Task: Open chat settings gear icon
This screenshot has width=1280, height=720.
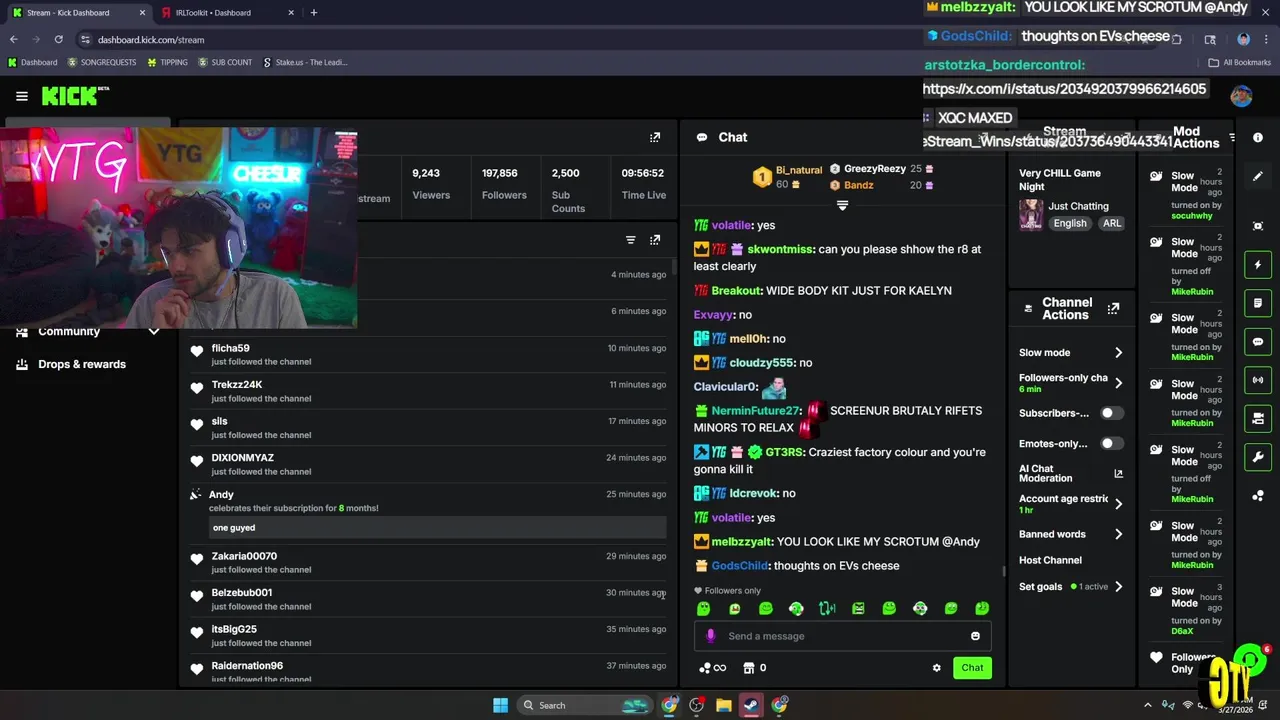Action: pos(937,668)
